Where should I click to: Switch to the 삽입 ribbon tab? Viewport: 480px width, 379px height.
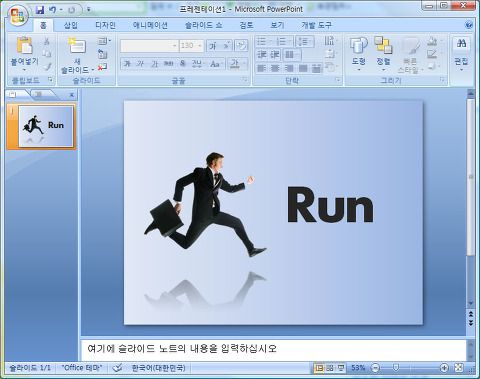(x=71, y=25)
